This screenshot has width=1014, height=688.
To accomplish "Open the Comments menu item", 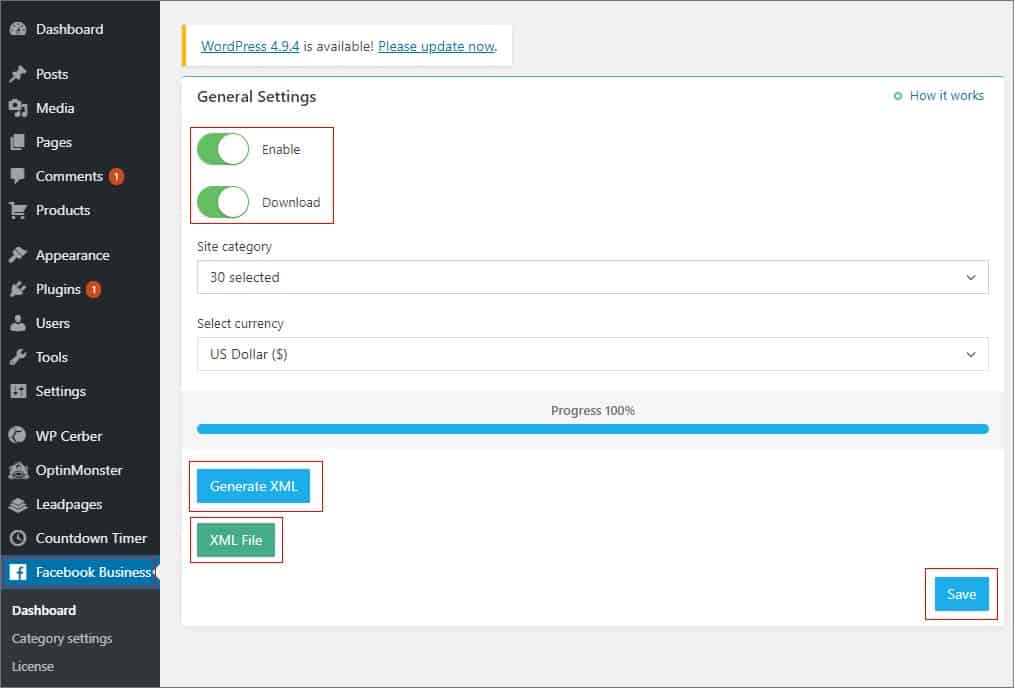I will 69,176.
